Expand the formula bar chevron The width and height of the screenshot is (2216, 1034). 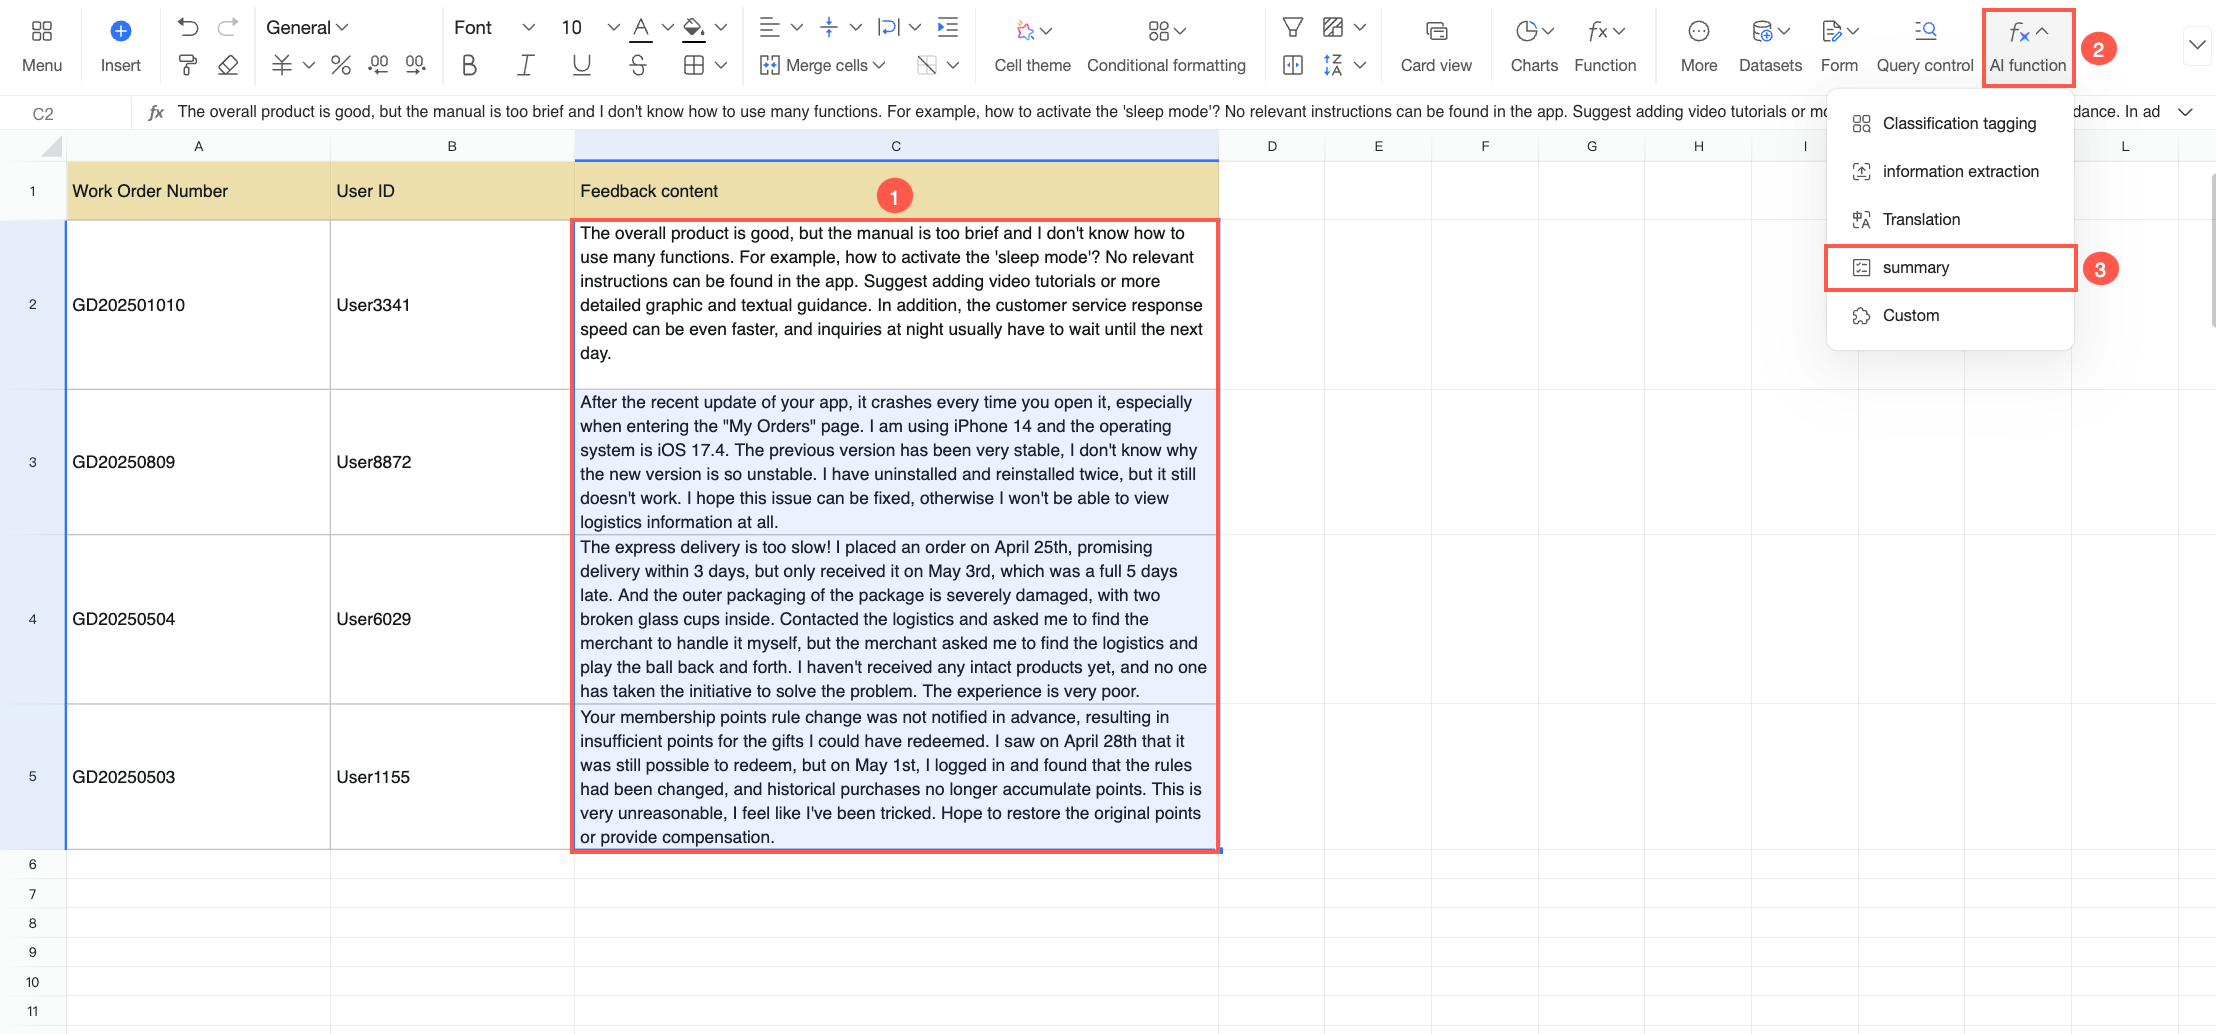pyautogui.click(x=2186, y=112)
